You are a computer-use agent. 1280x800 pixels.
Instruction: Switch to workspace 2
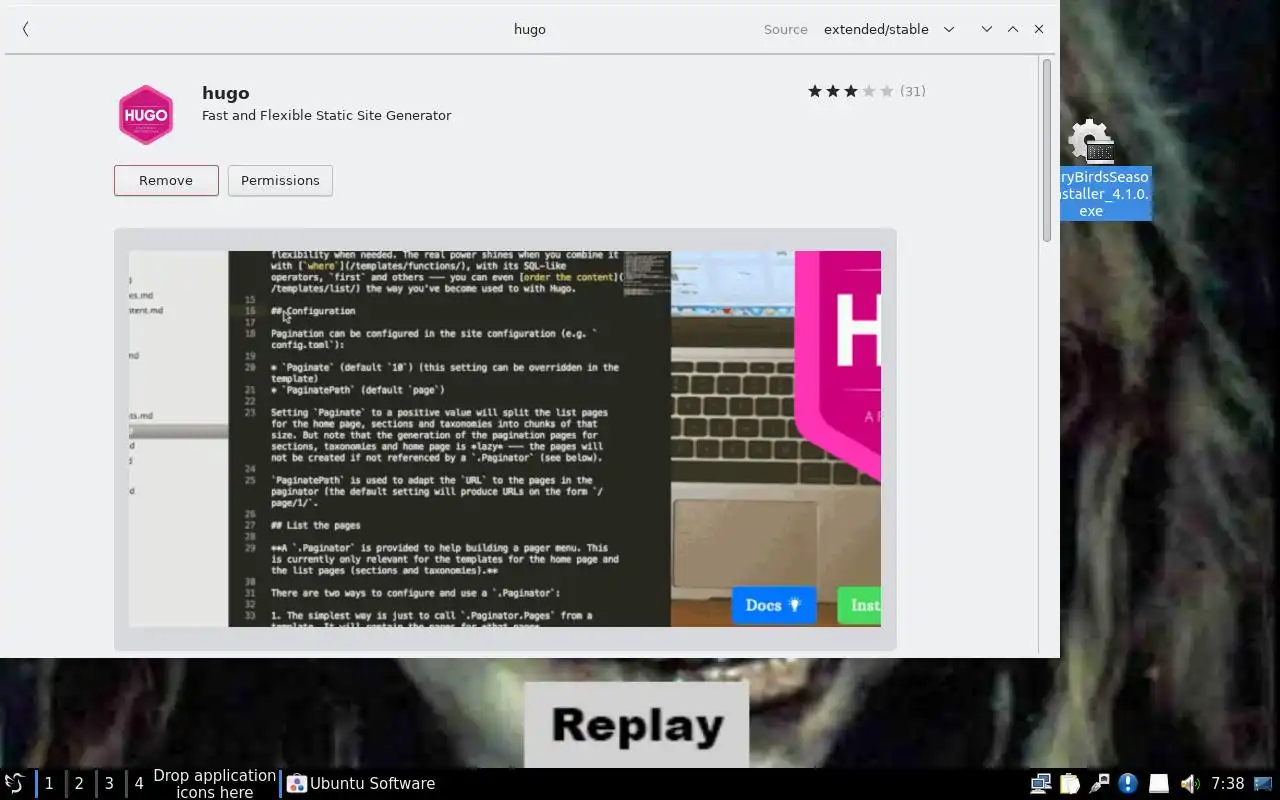pyautogui.click(x=79, y=783)
